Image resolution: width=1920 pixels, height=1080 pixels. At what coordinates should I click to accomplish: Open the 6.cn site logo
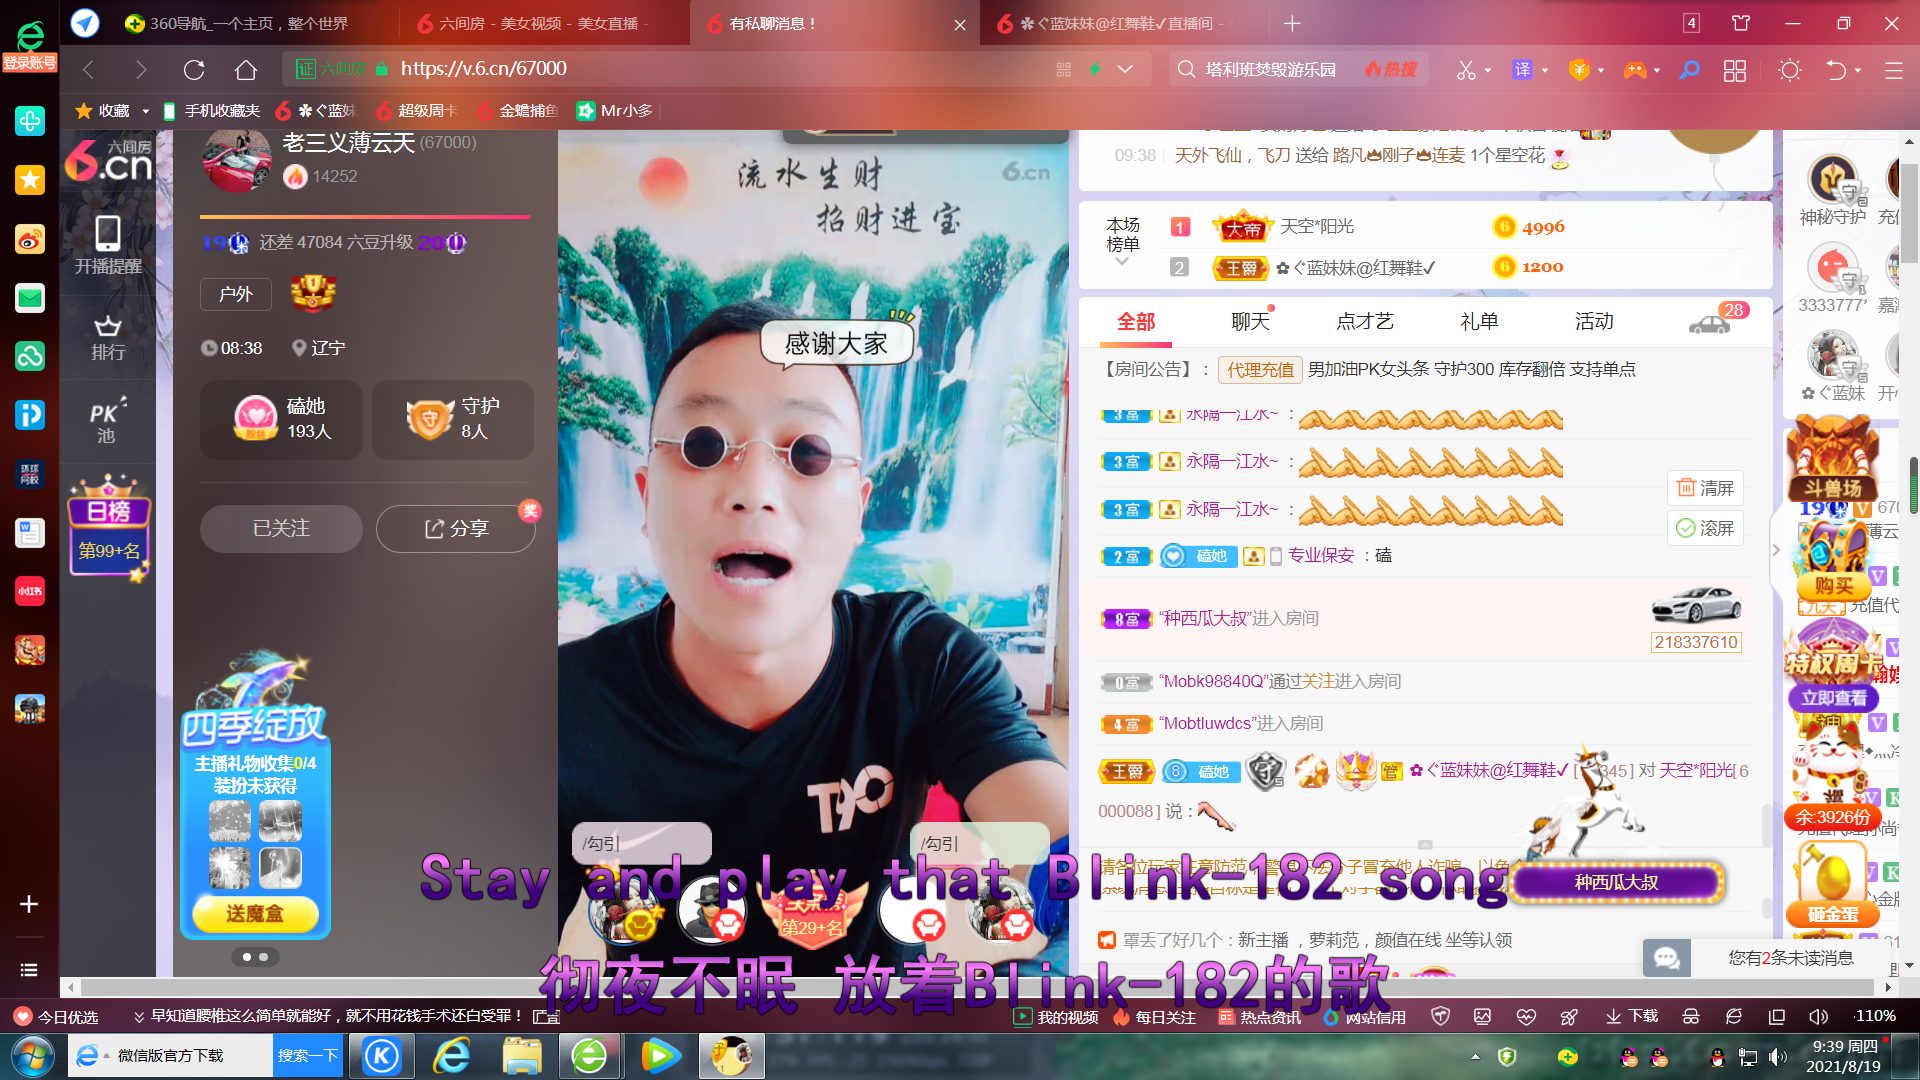coord(108,160)
